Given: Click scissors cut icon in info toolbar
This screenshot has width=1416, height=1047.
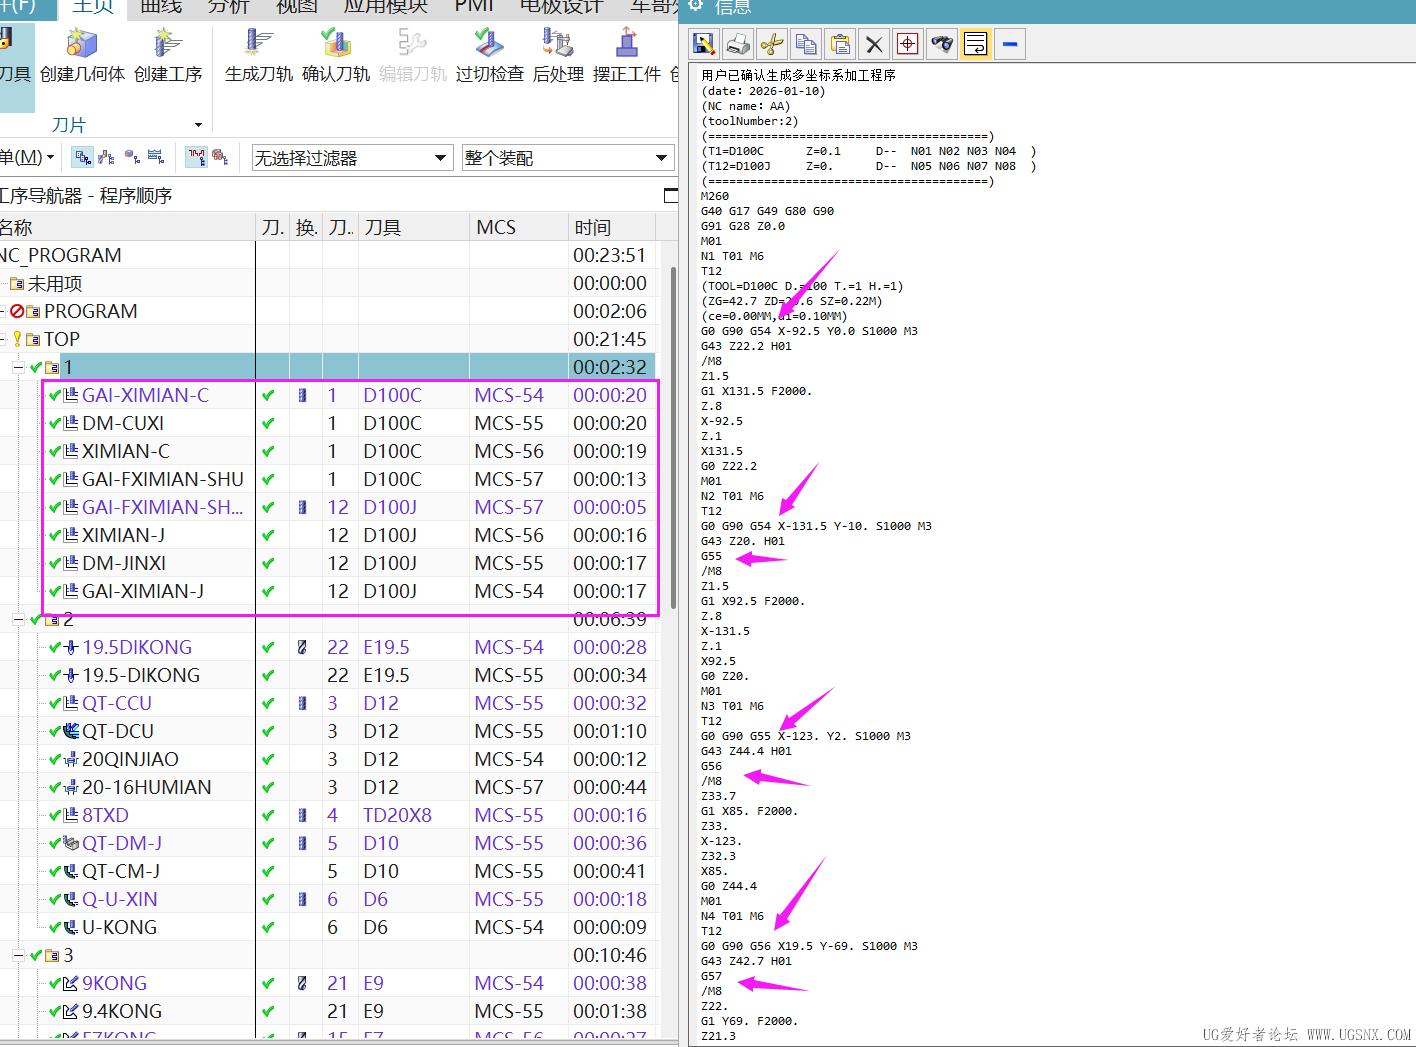Looking at the screenshot, I should click(x=772, y=44).
